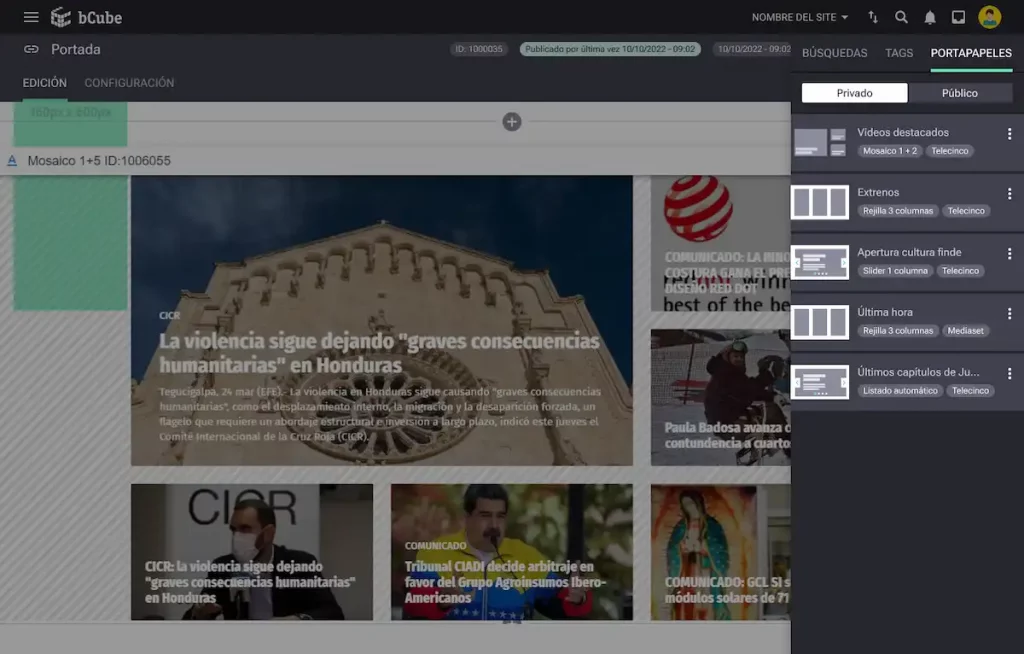This screenshot has height=654, width=1024.
Task: Click the inbox tray icon in header
Action: point(958,17)
